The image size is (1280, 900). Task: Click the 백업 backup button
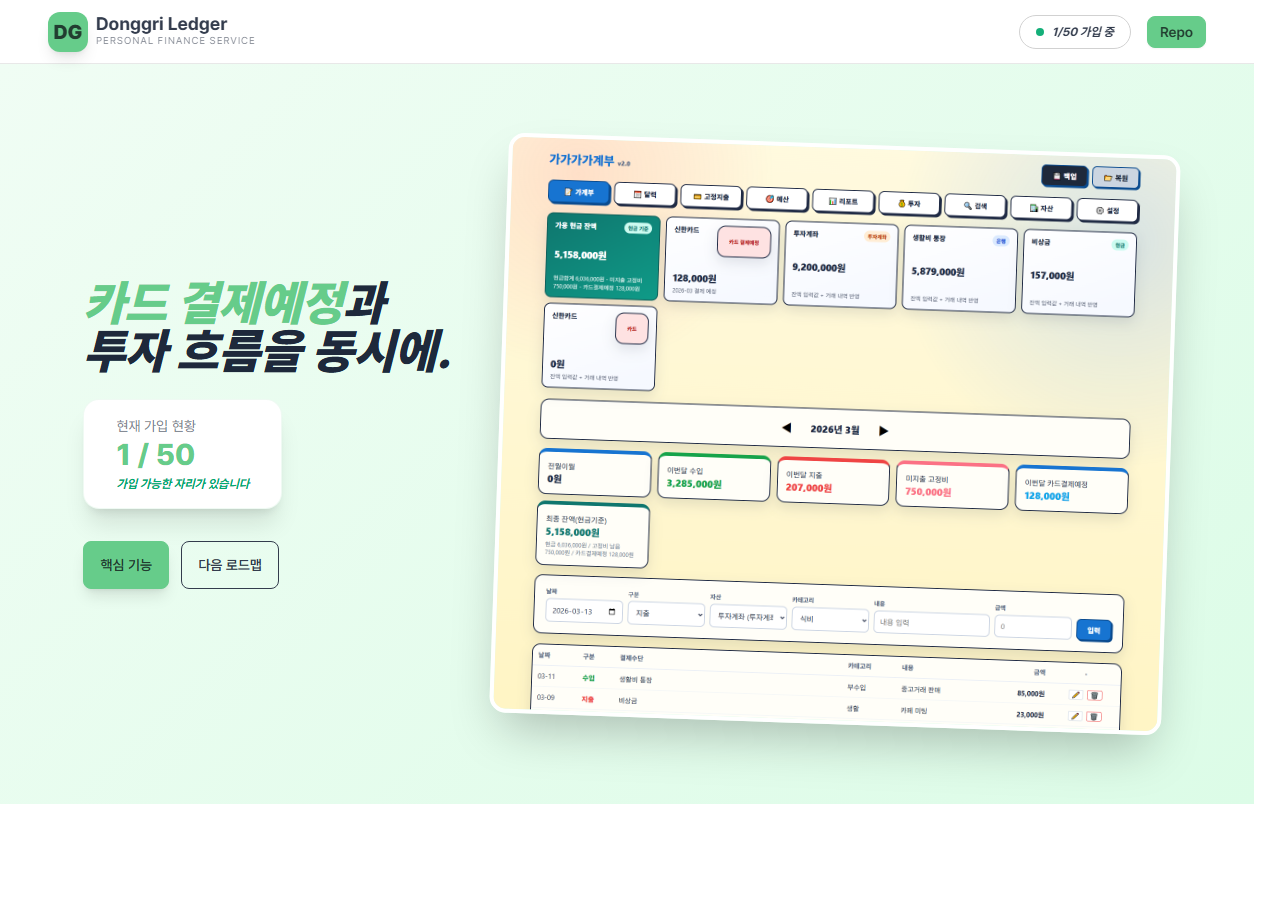pyautogui.click(x=1064, y=176)
